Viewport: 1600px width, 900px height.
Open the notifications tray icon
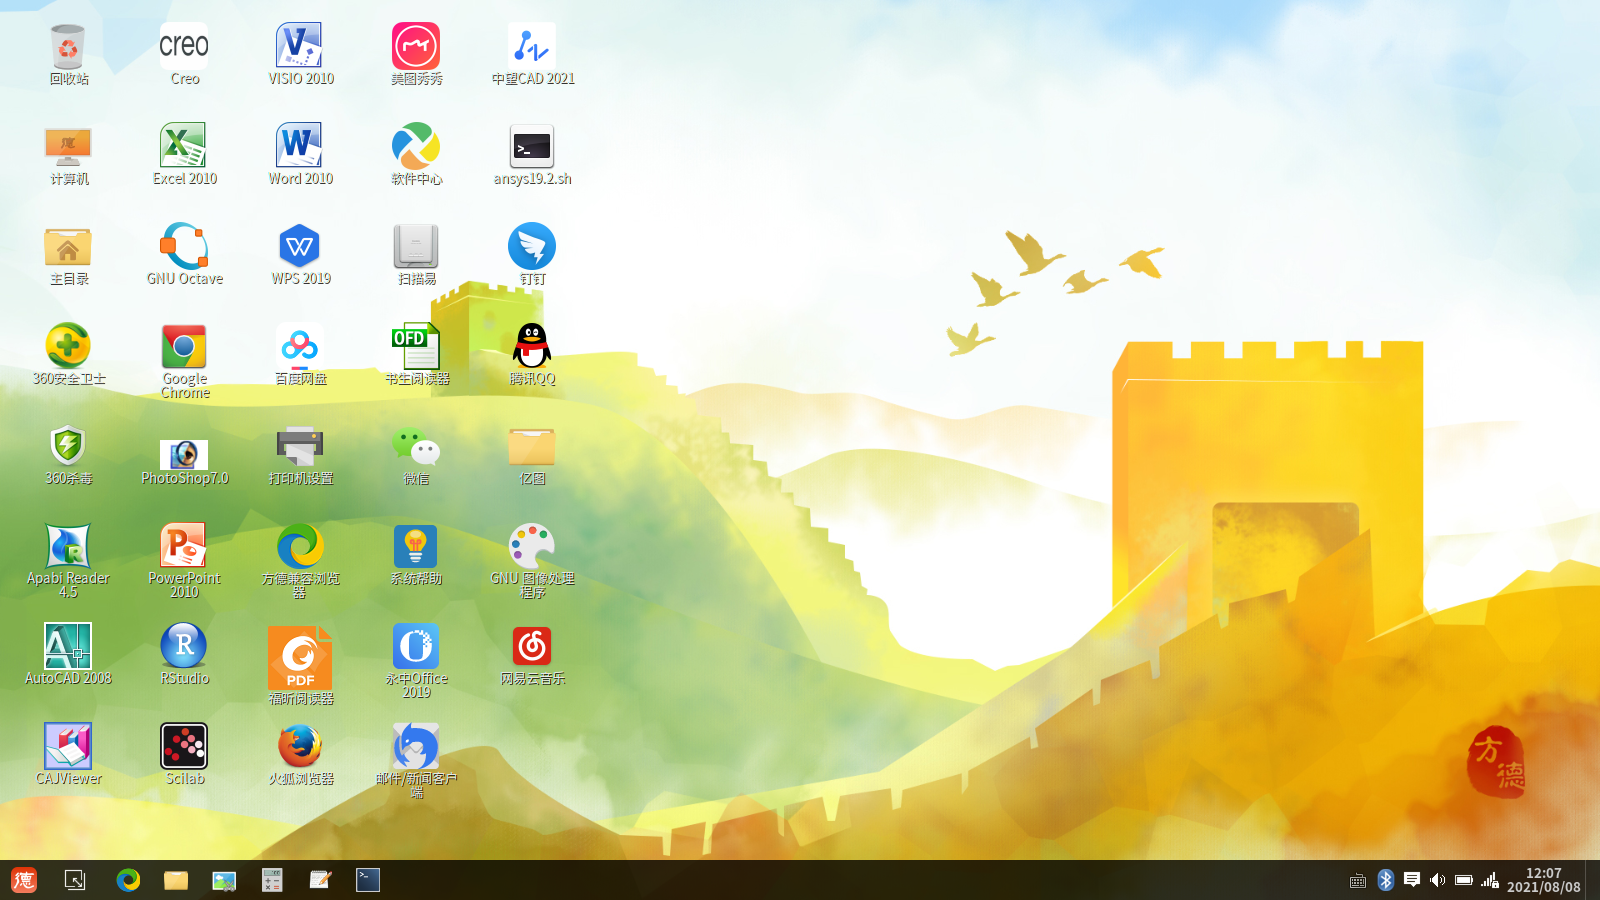(1412, 880)
